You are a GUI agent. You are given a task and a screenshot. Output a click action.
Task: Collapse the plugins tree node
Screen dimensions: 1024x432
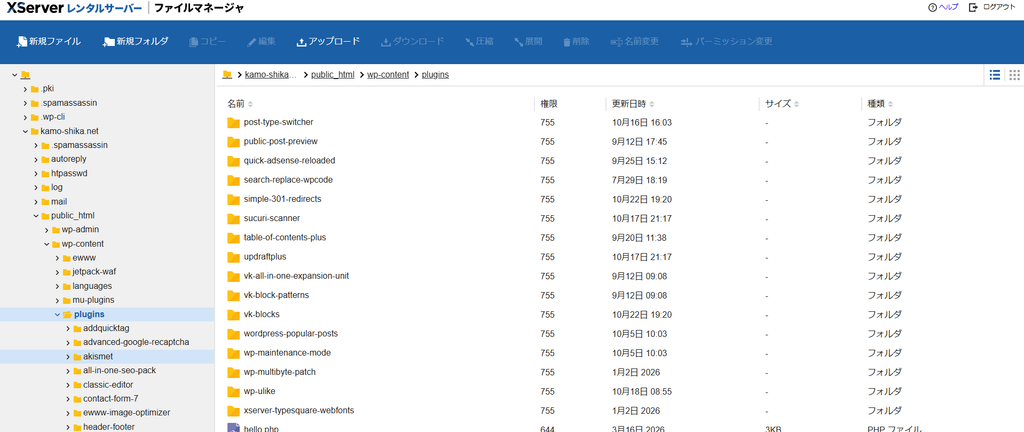coord(57,315)
